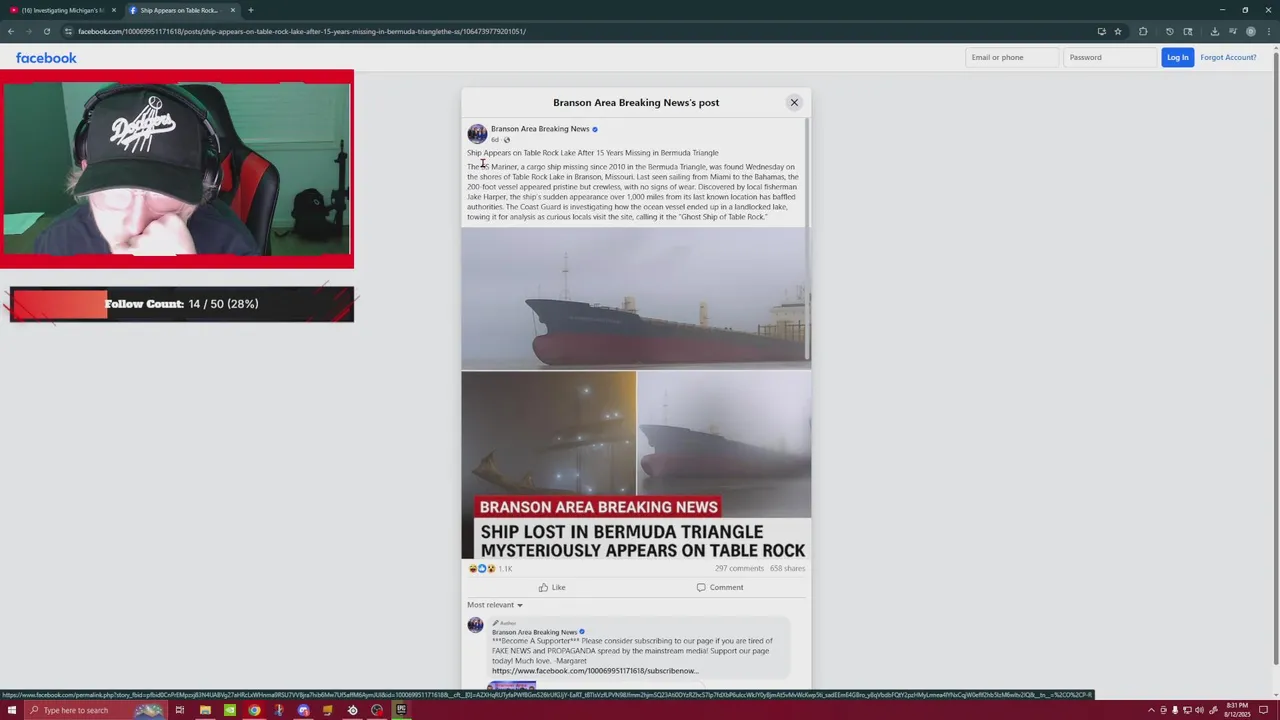Open the Steam icon on the taskbar
This screenshot has height=720, width=1280.
click(x=352, y=710)
